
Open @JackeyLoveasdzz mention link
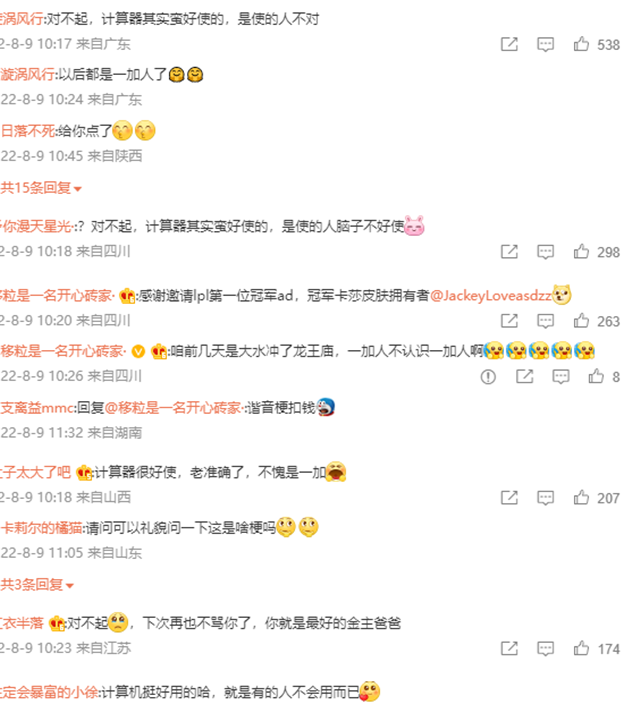490,296
